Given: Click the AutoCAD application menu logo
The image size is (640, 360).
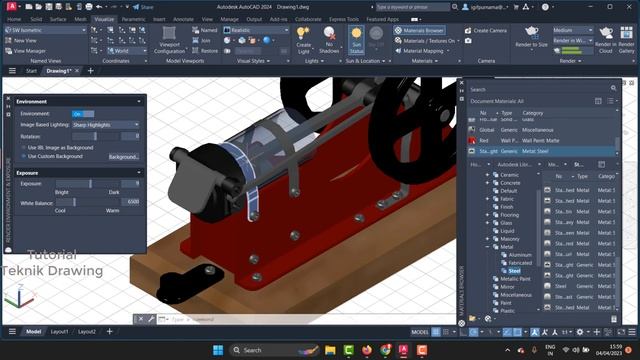Looking at the screenshot, I should click(x=12, y=7).
